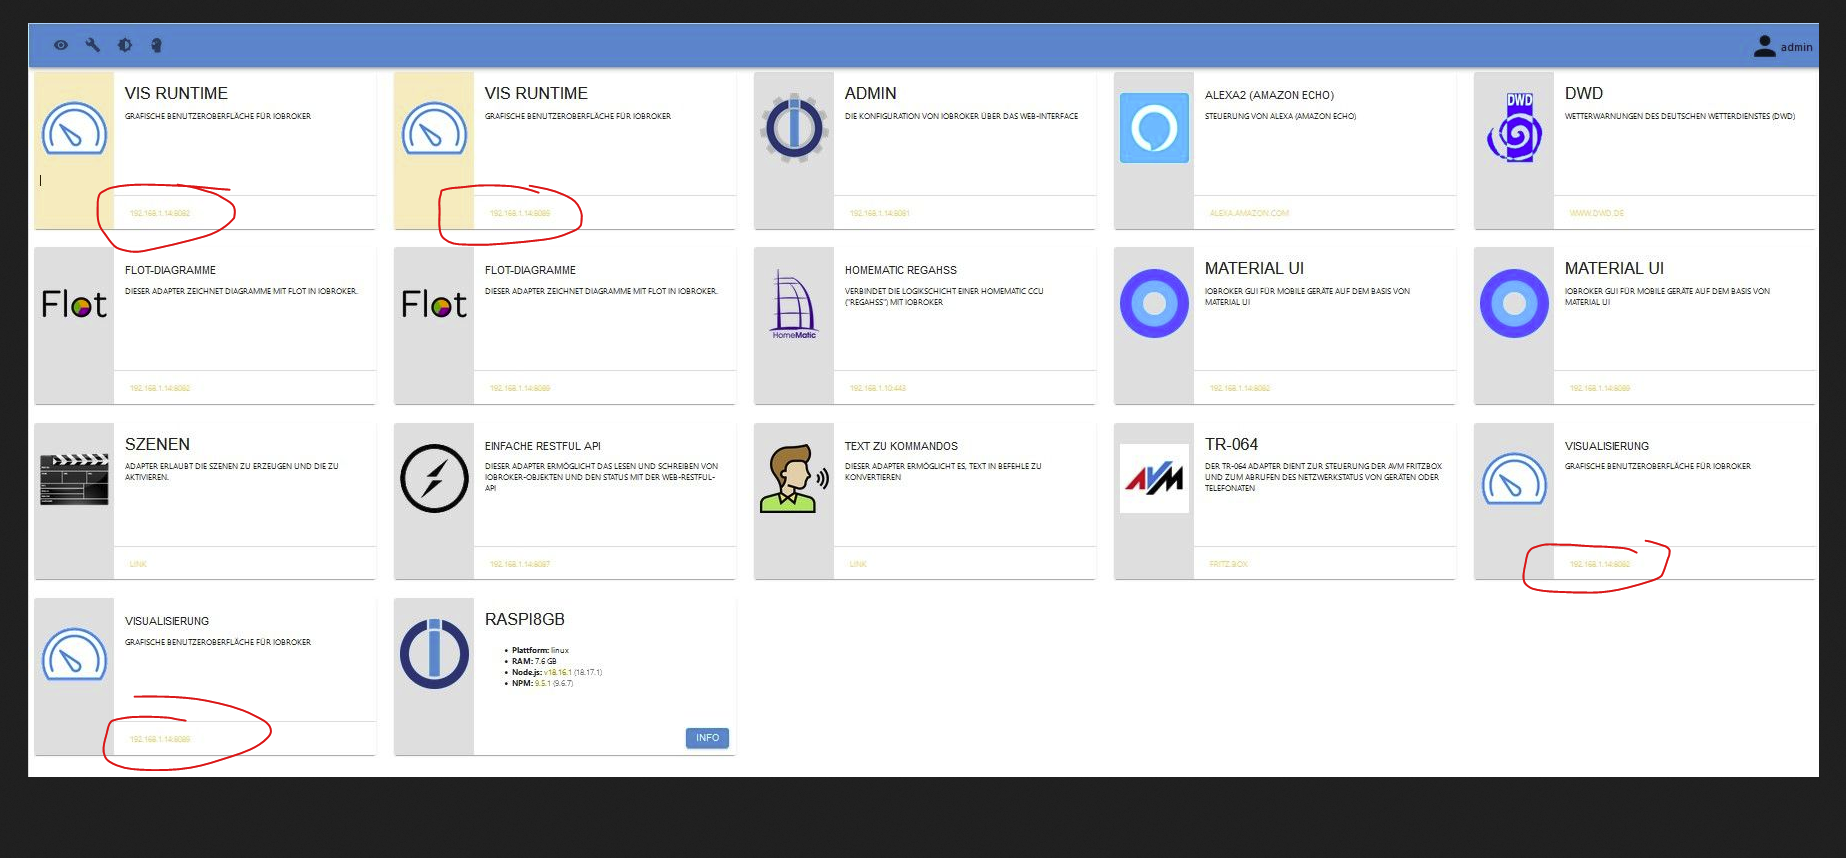Viewport: 1846px width, 858px height.
Task: Open Flot-Diagramme link on port 8082
Action: pos(159,388)
